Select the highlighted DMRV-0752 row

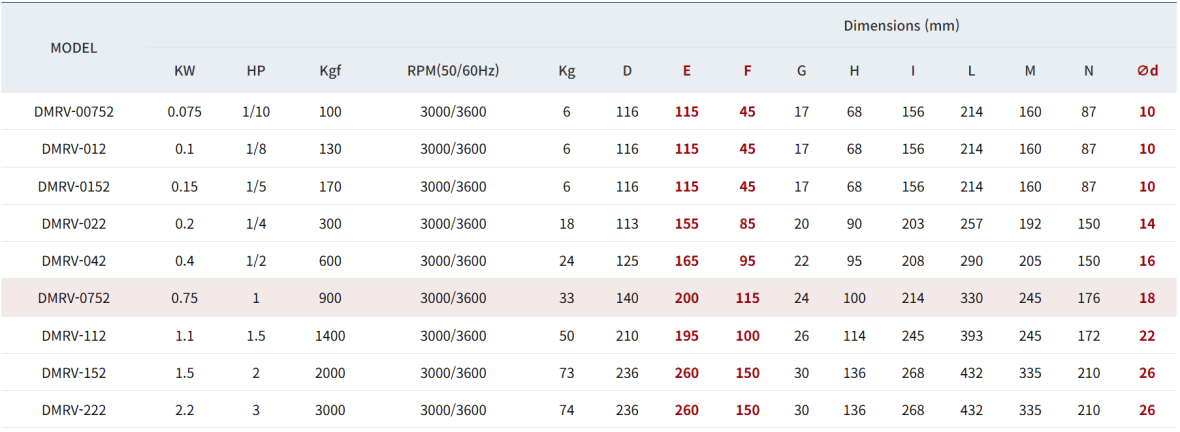click(74, 298)
